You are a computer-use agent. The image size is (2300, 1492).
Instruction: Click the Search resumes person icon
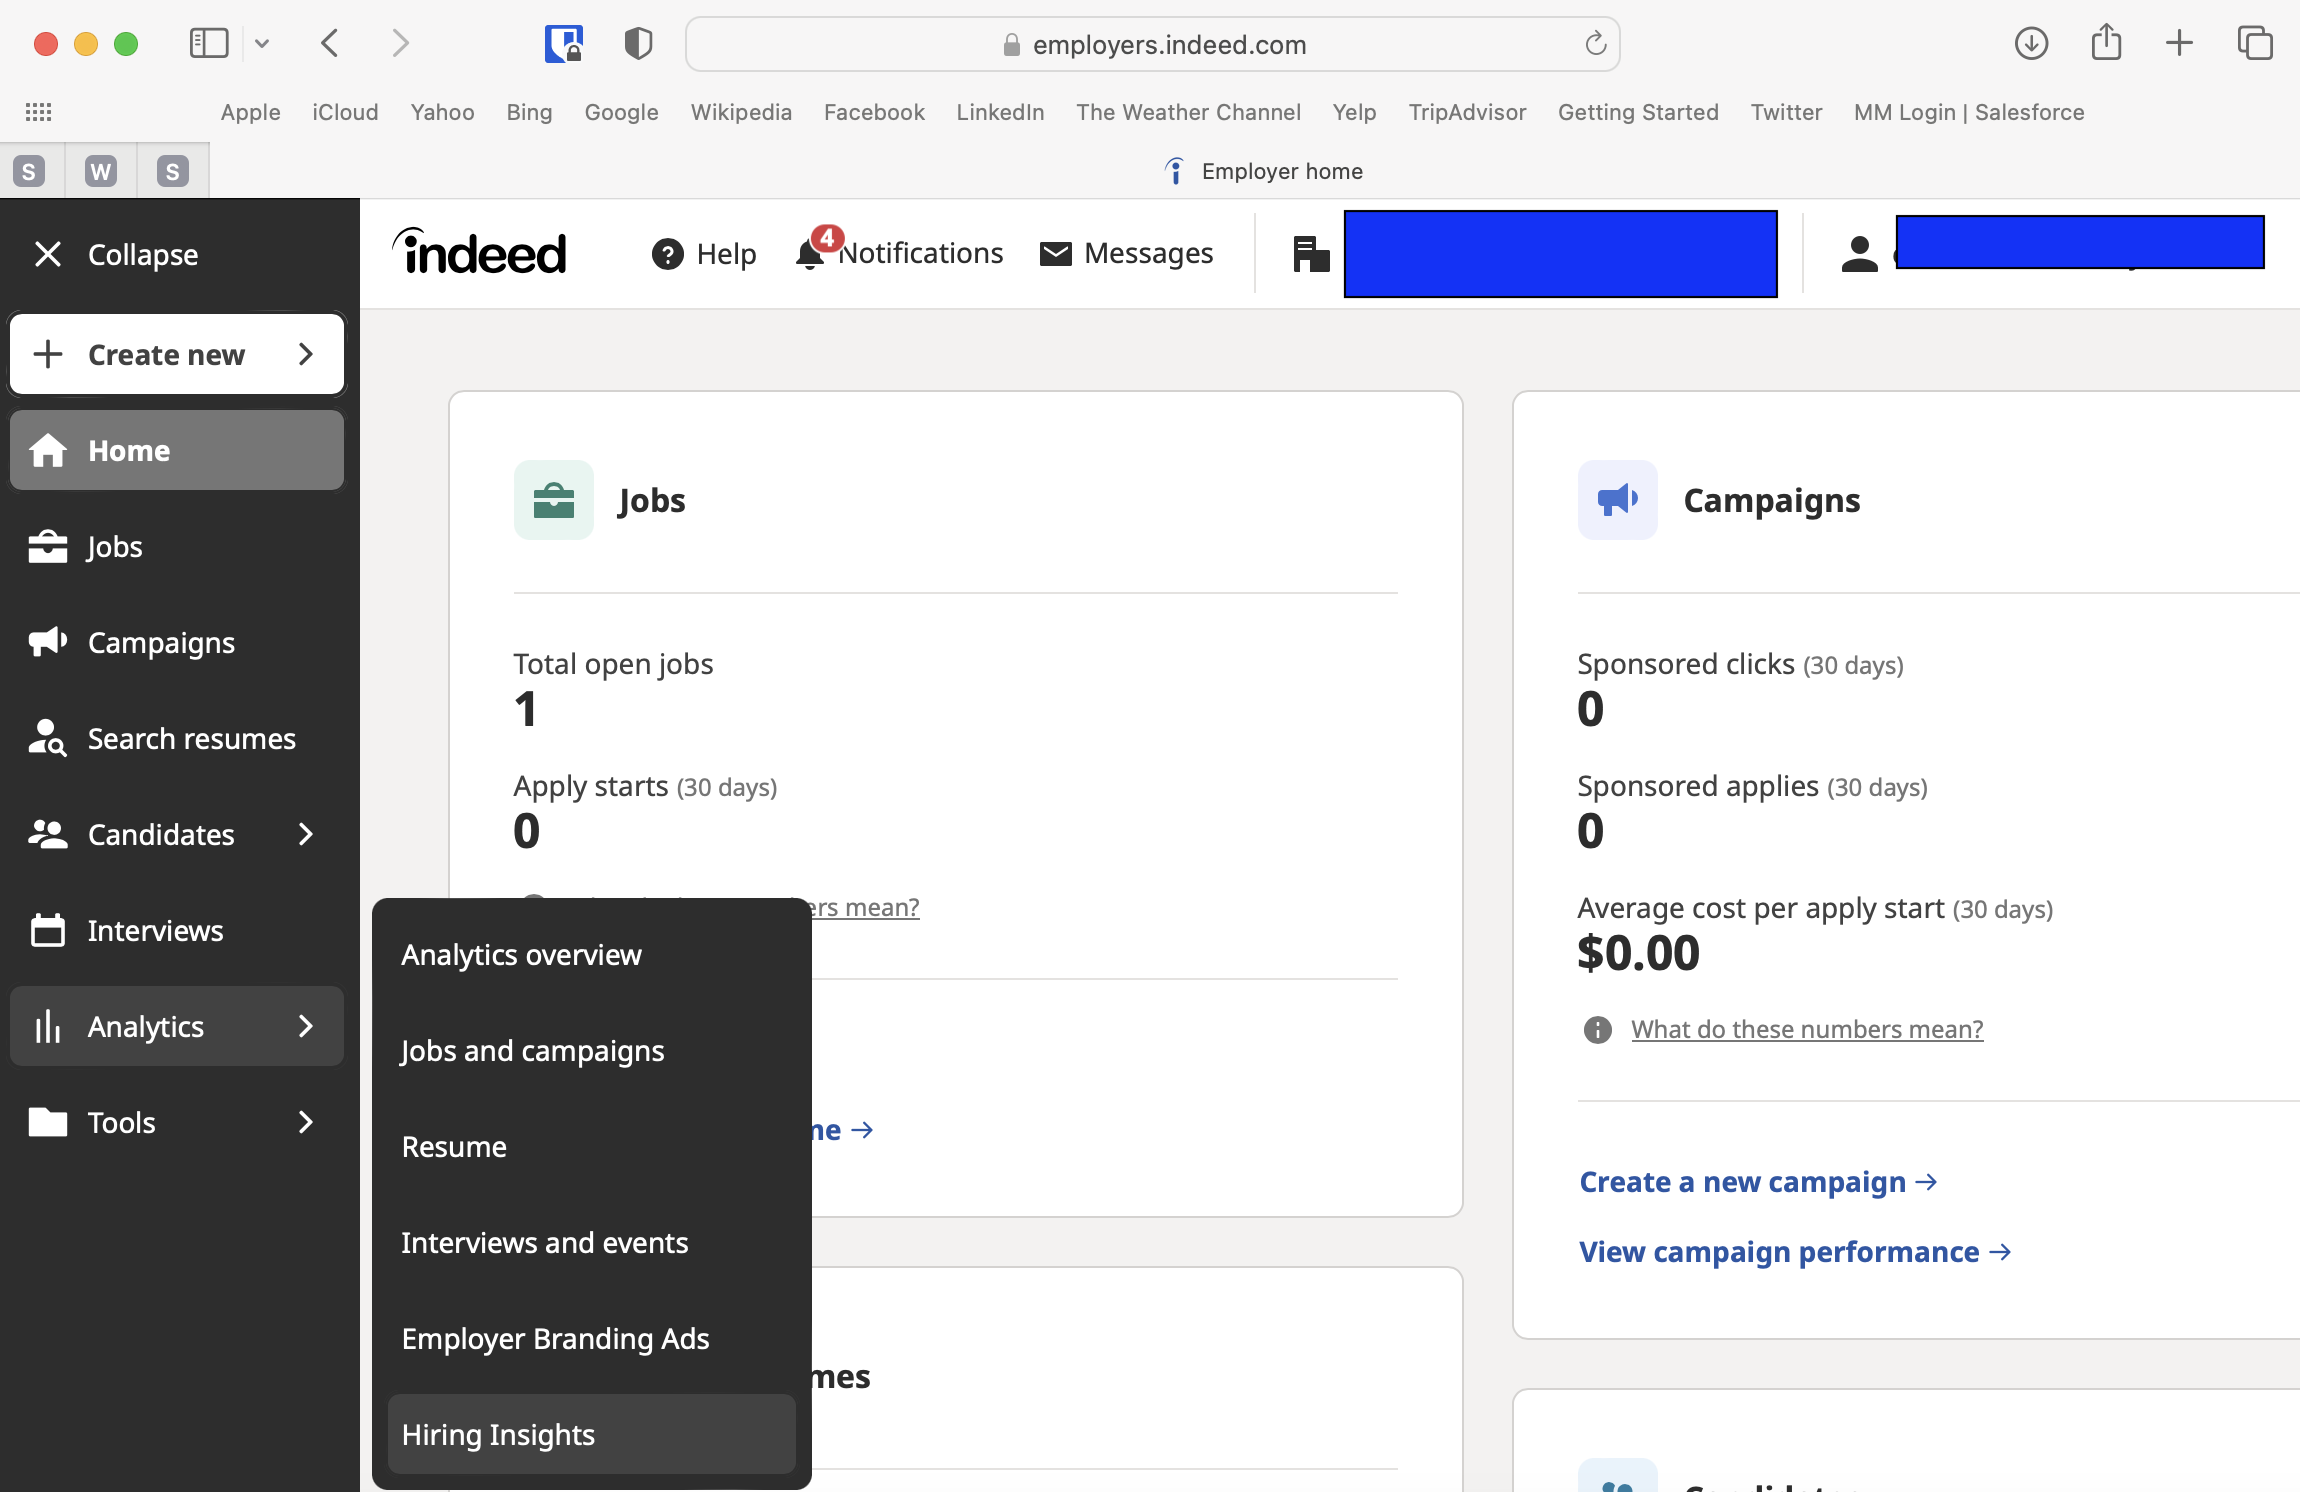[x=47, y=738]
